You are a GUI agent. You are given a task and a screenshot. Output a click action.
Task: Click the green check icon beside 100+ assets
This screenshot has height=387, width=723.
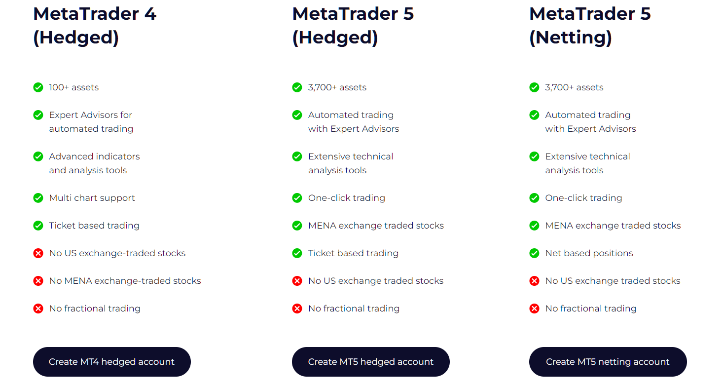point(38,87)
